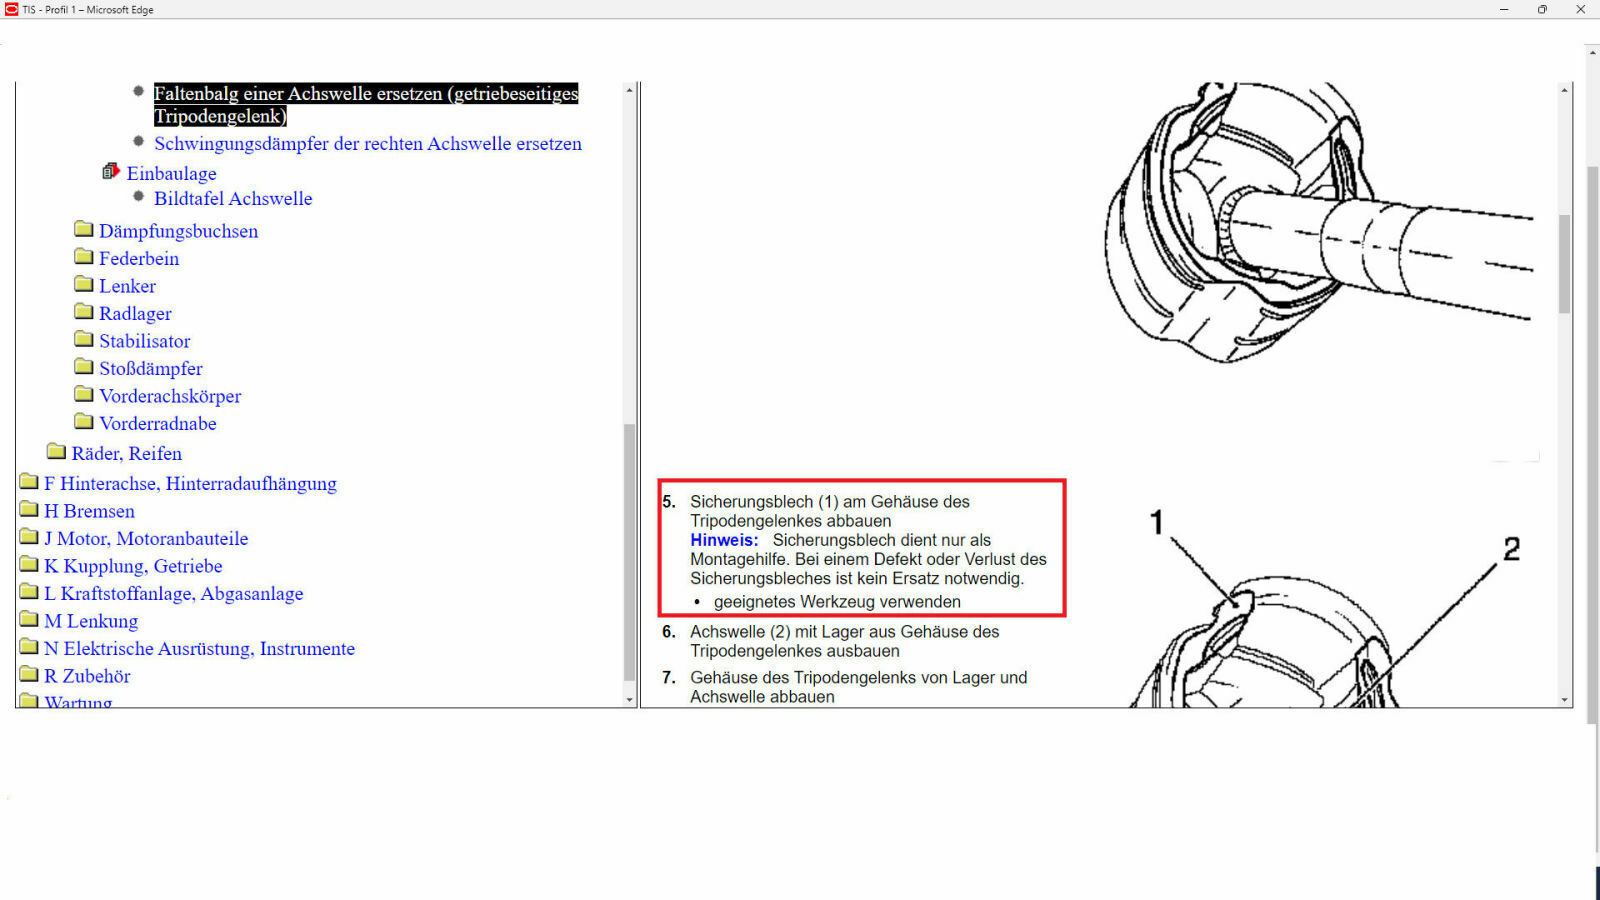Click the content pane's scroll up arrow
The image size is (1600, 900).
1564,90
